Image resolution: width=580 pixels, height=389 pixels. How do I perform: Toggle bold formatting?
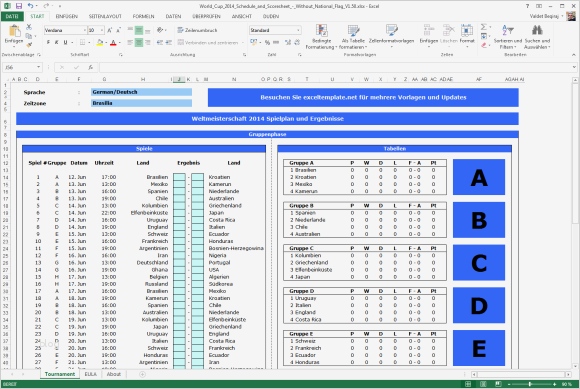click(48, 43)
